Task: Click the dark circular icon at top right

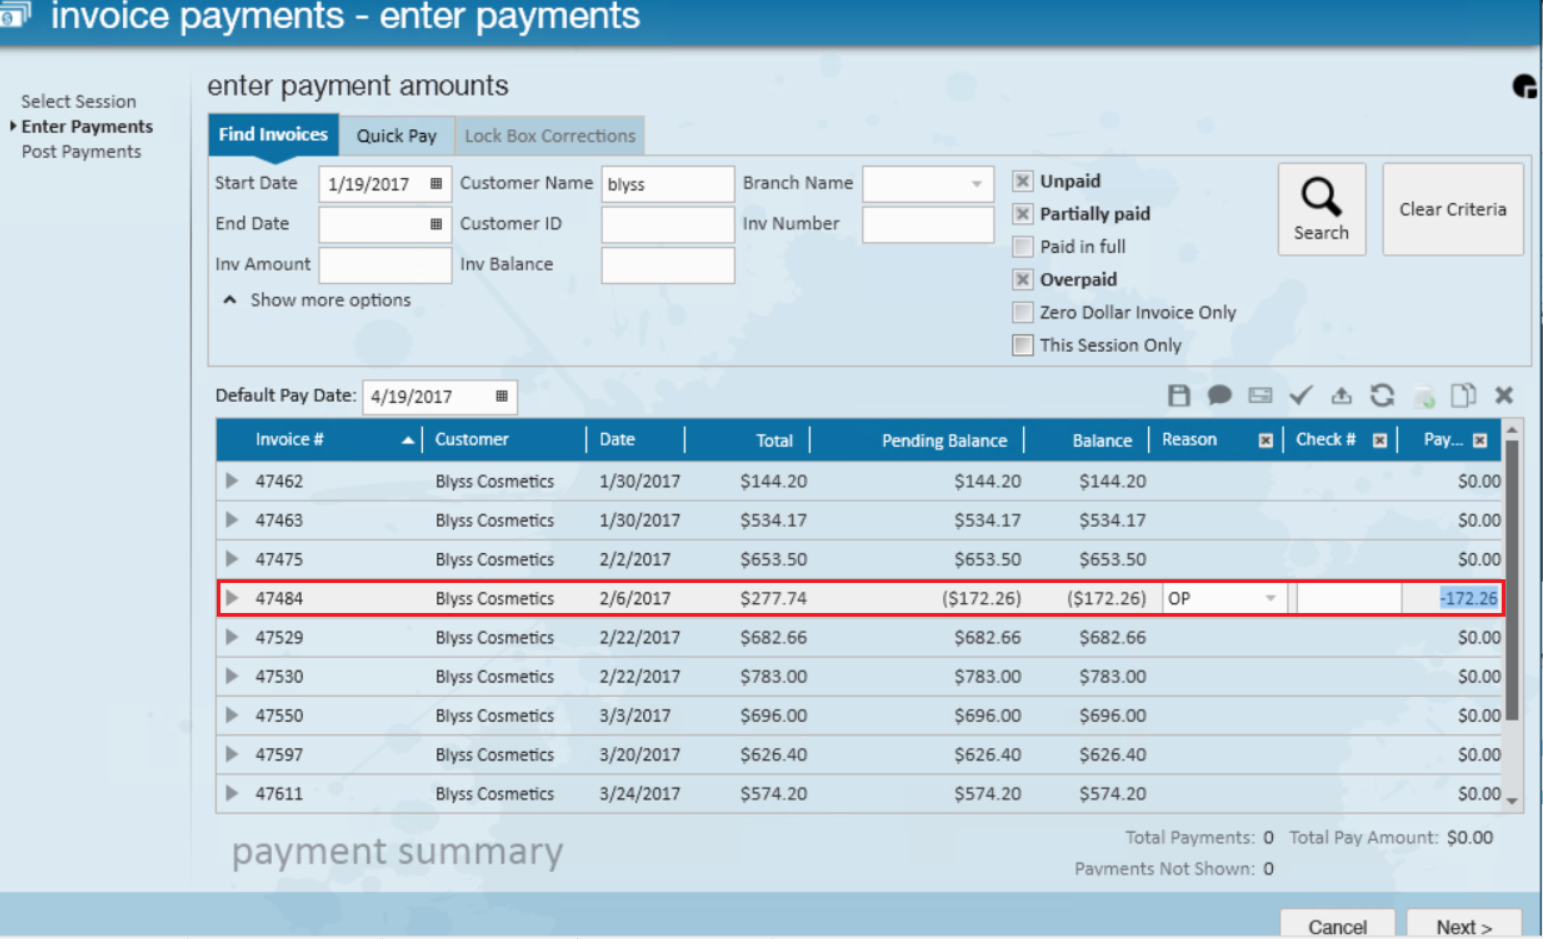Action: tap(1524, 87)
